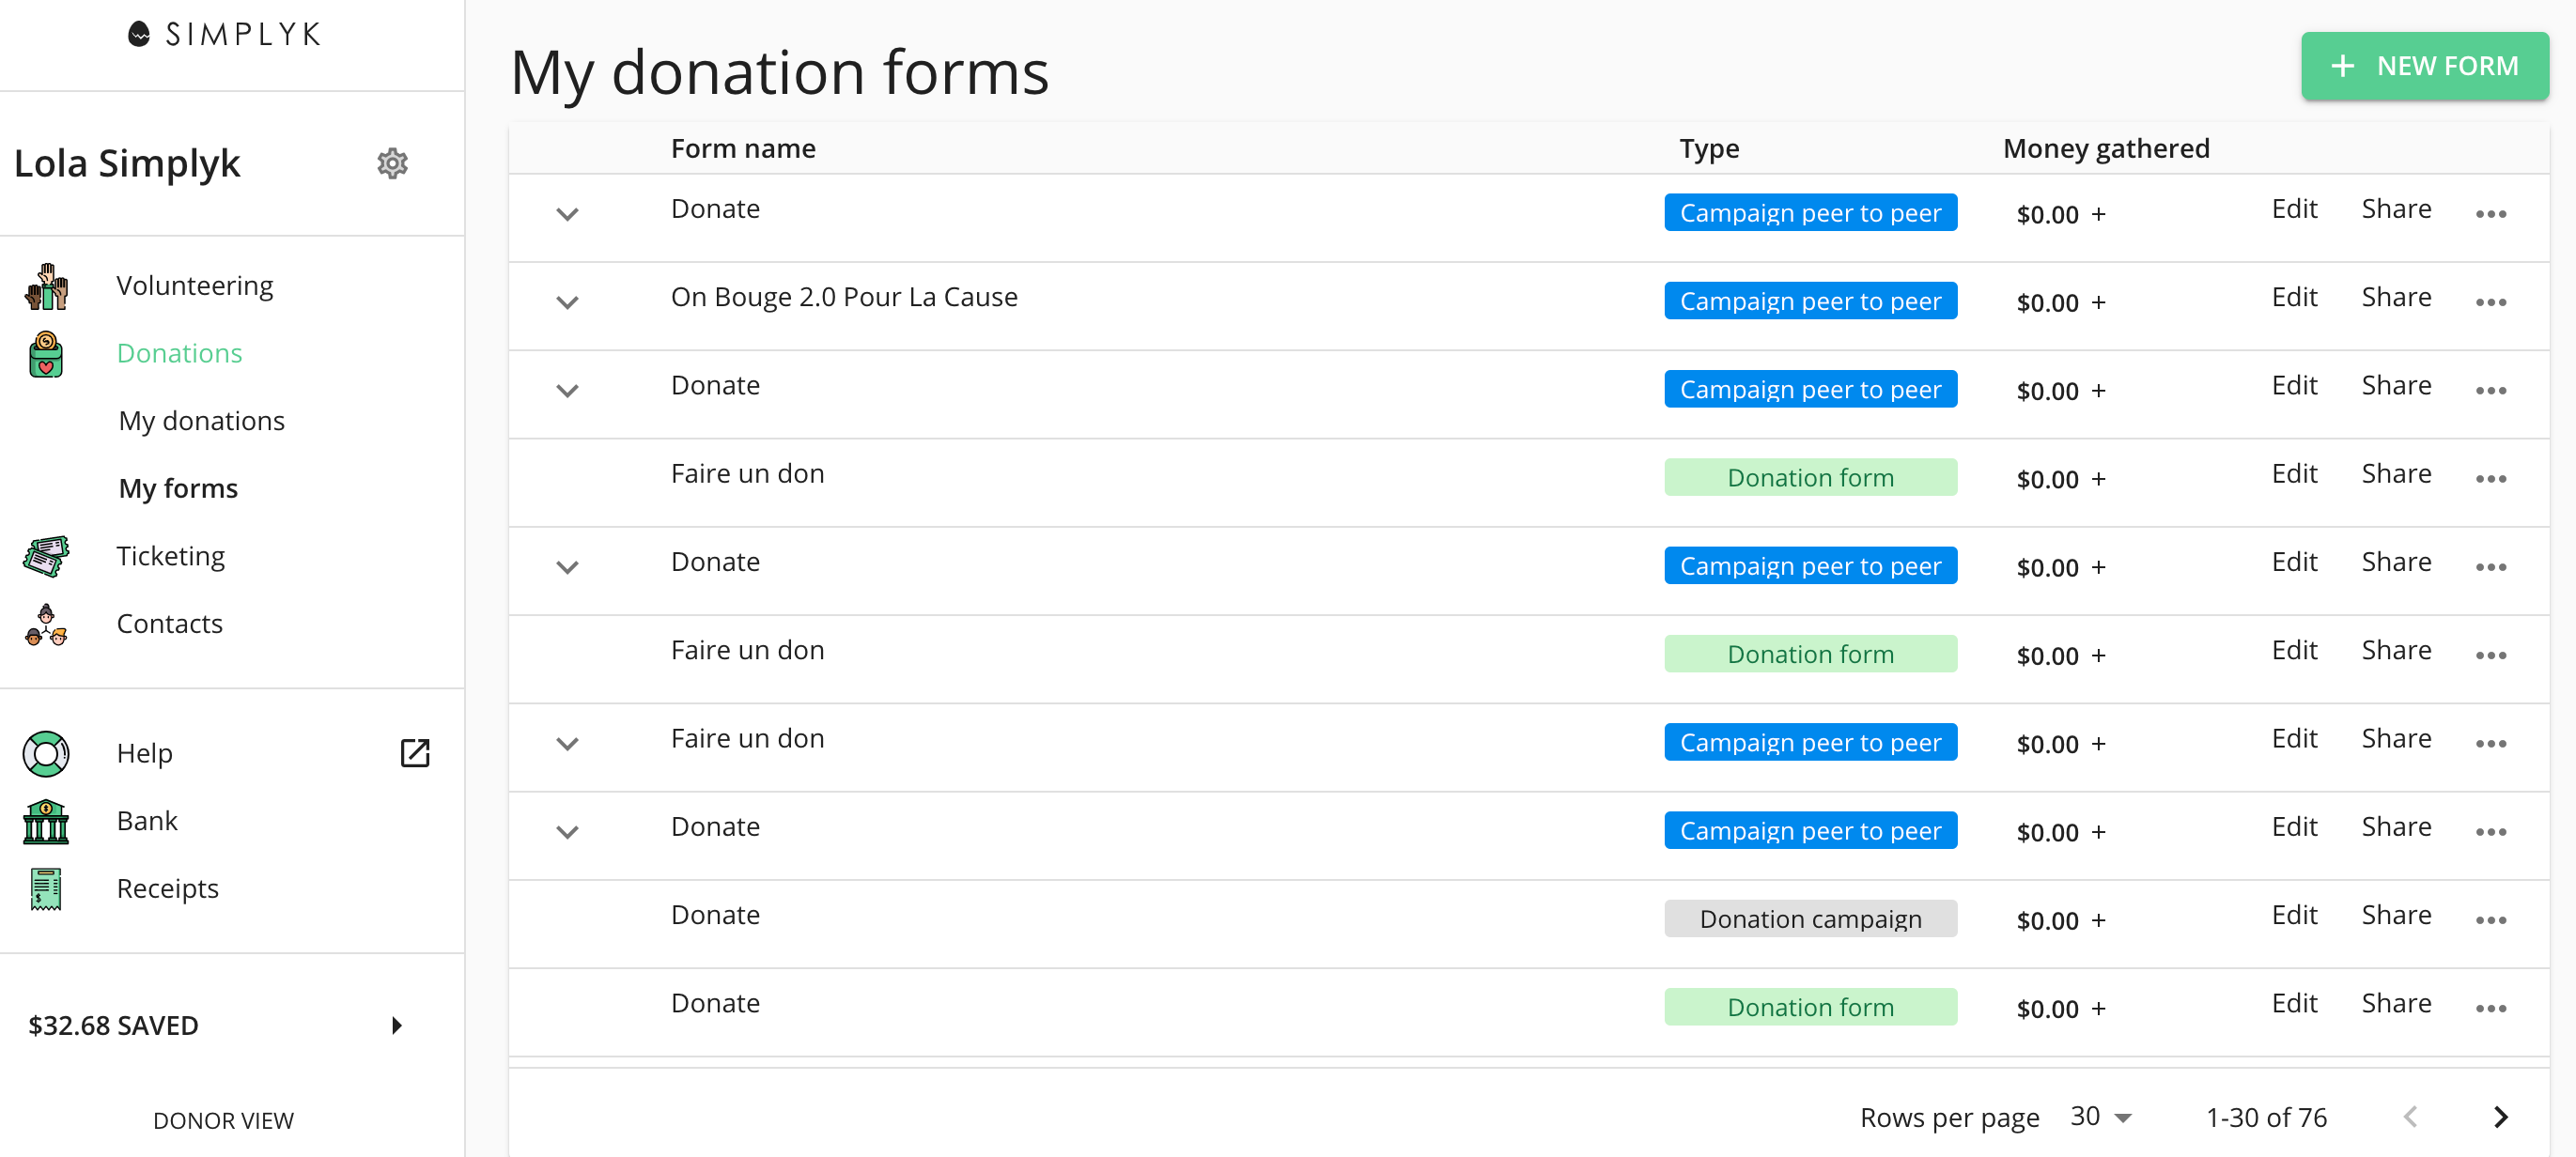This screenshot has width=2576, height=1157.
Task: Click Edit for On Bouge 2.0 form
Action: coord(2293,297)
